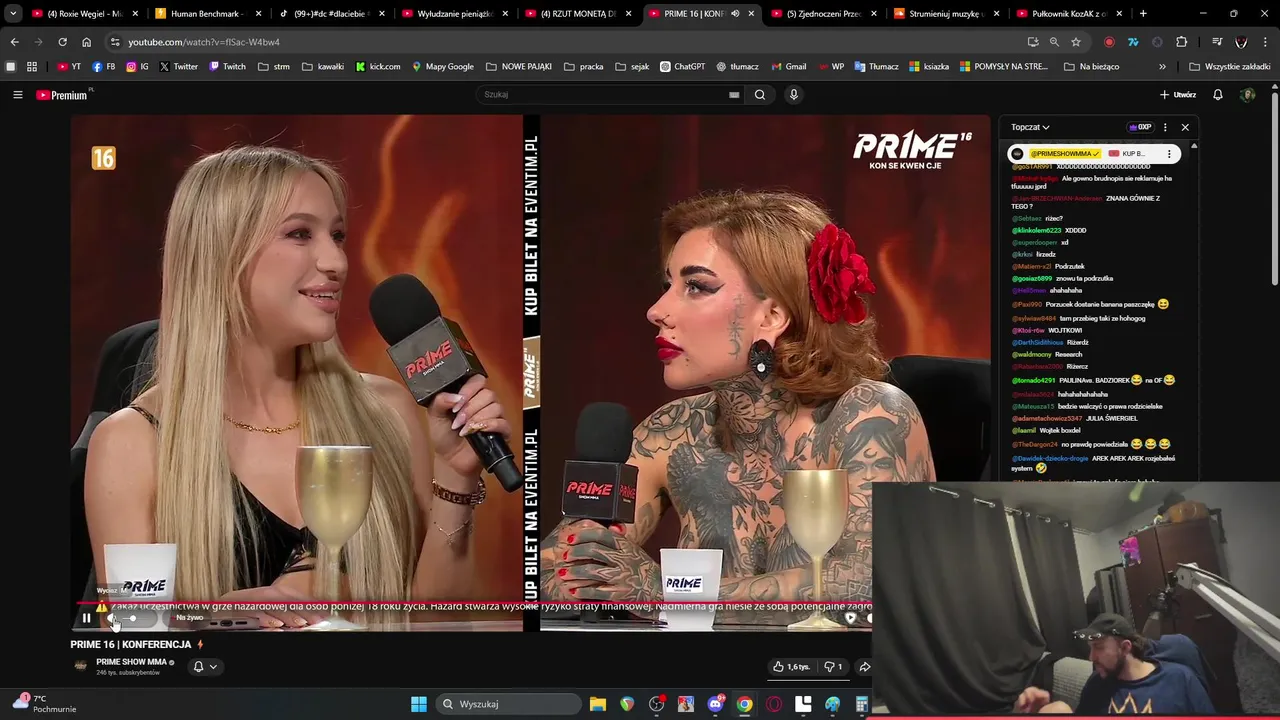Open the PRIME SHOW MMA channel link
Image resolution: width=1280 pixels, height=720 pixels.
[x=131, y=662]
